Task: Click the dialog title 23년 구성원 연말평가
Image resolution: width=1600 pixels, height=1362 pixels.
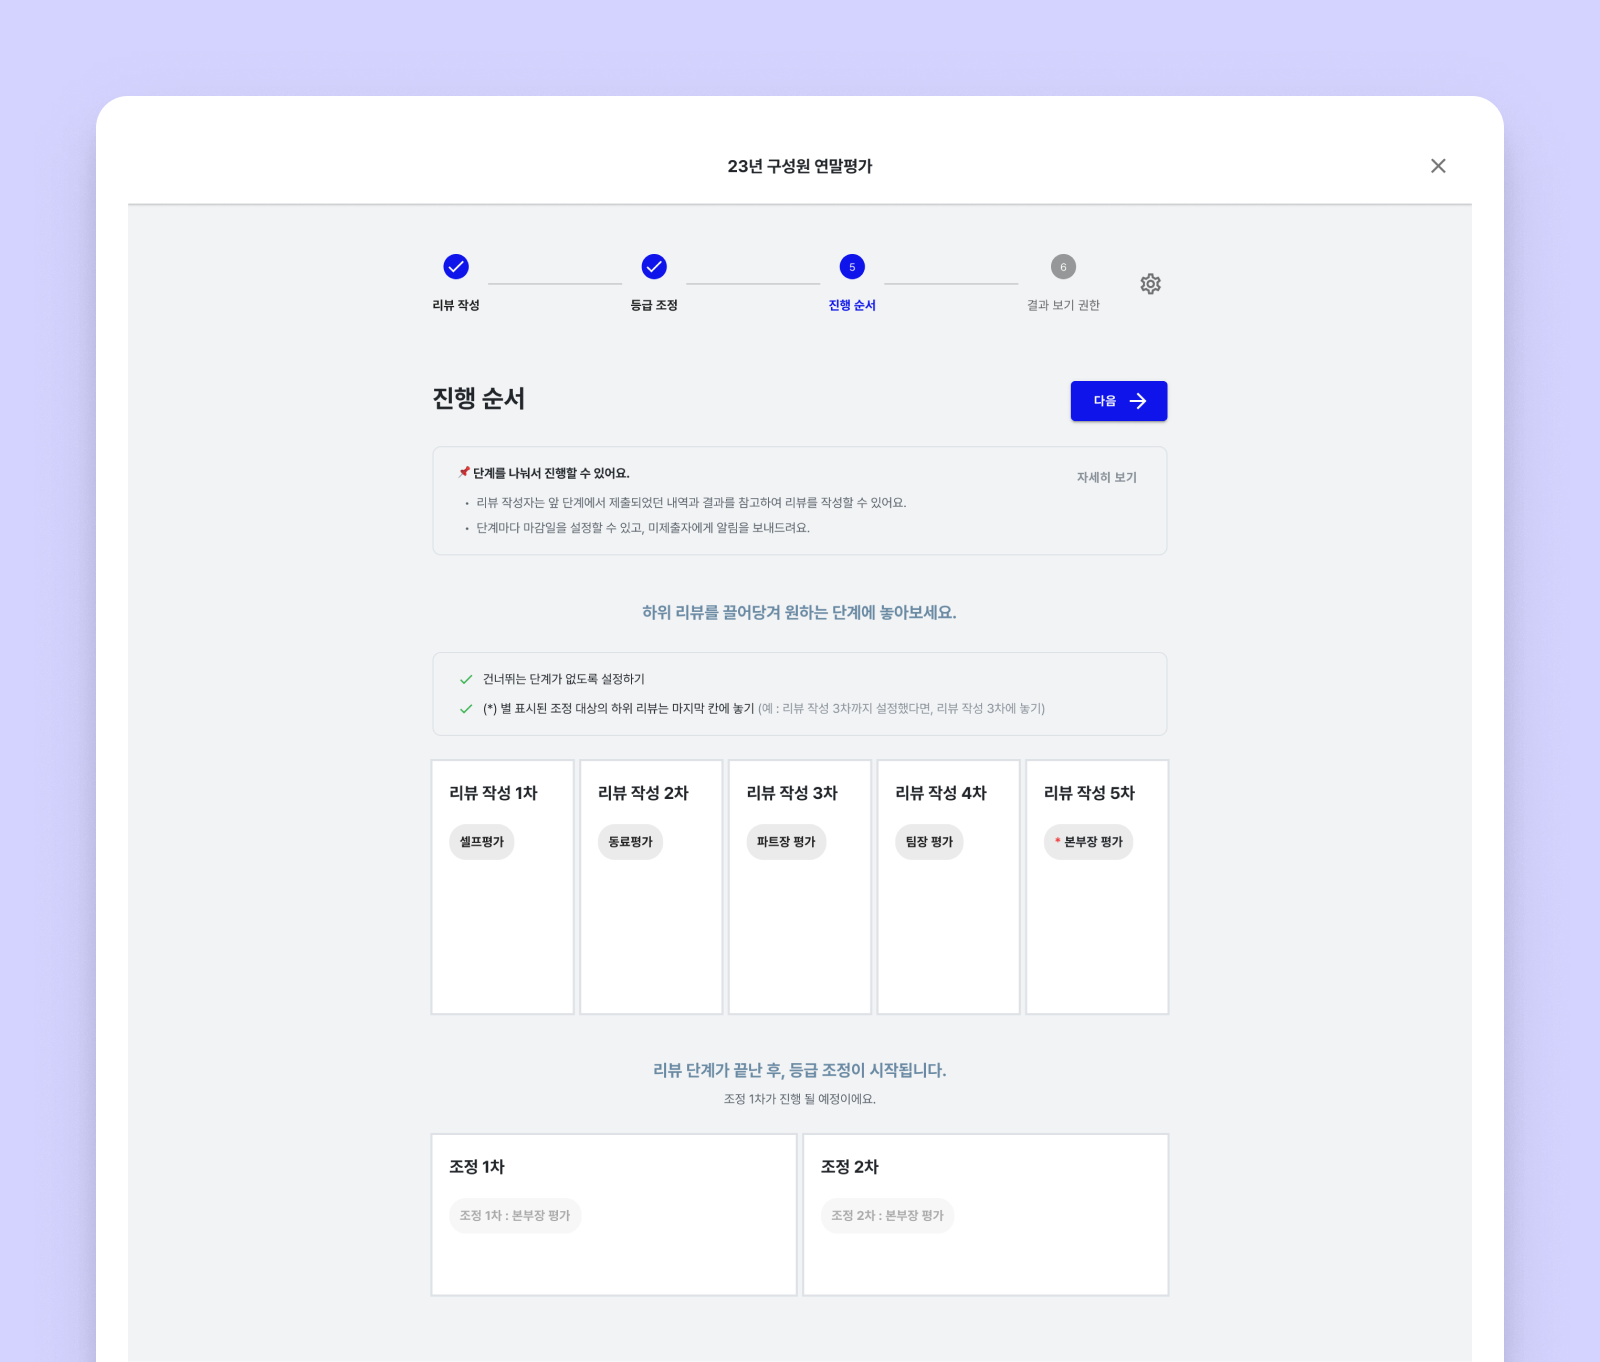Action: point(800,166)
